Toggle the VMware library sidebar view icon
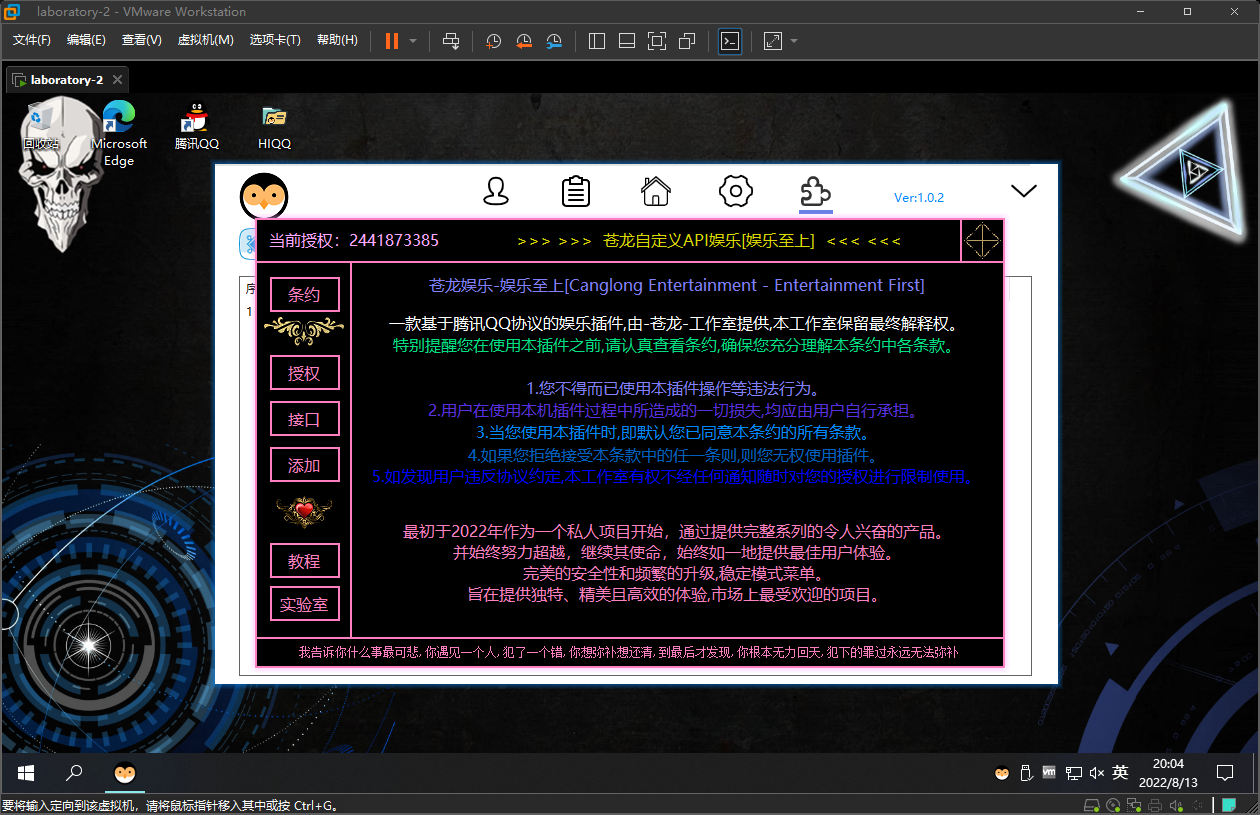This screenshot has height=815, width=1260. pyautogui.click(x=597, y=41)
